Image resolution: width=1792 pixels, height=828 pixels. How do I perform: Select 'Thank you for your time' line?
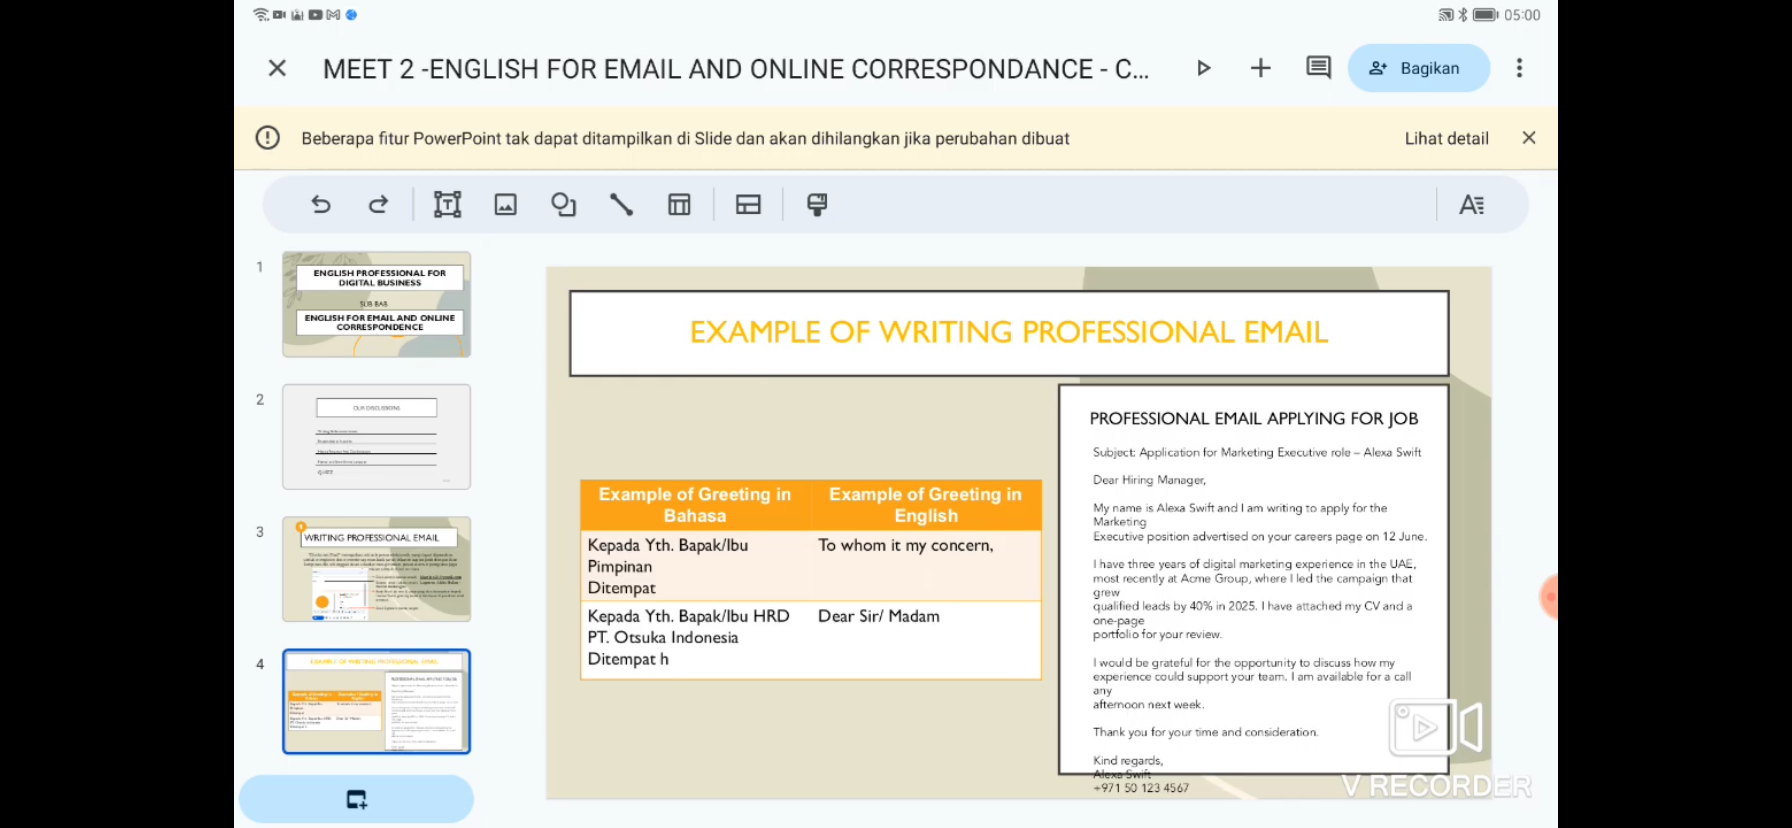click(x=1205, y=732)
